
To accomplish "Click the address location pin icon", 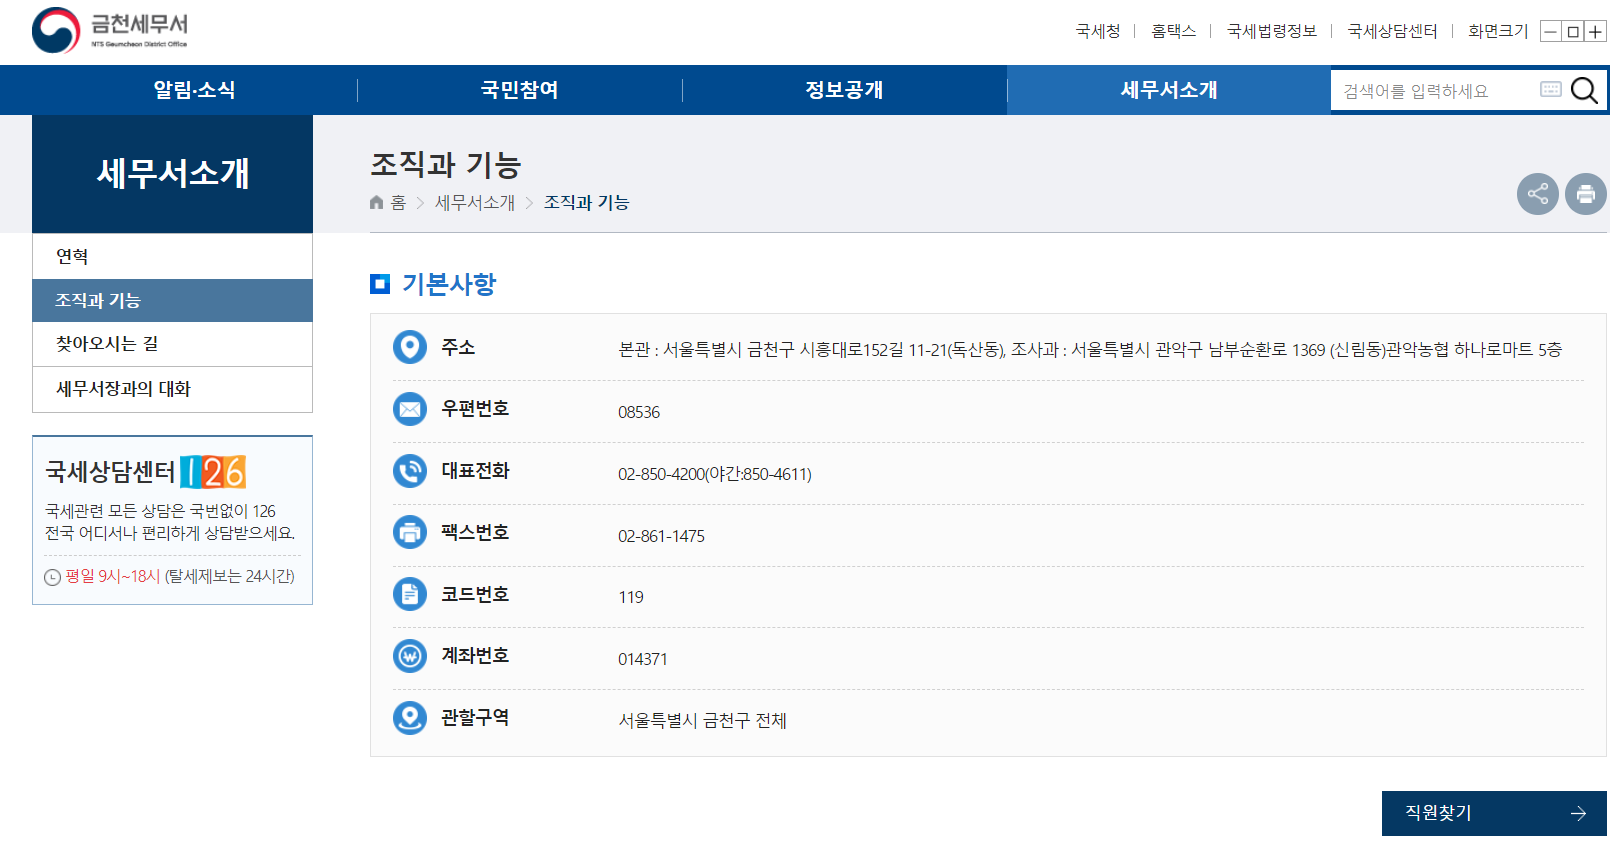I will 410,347.
